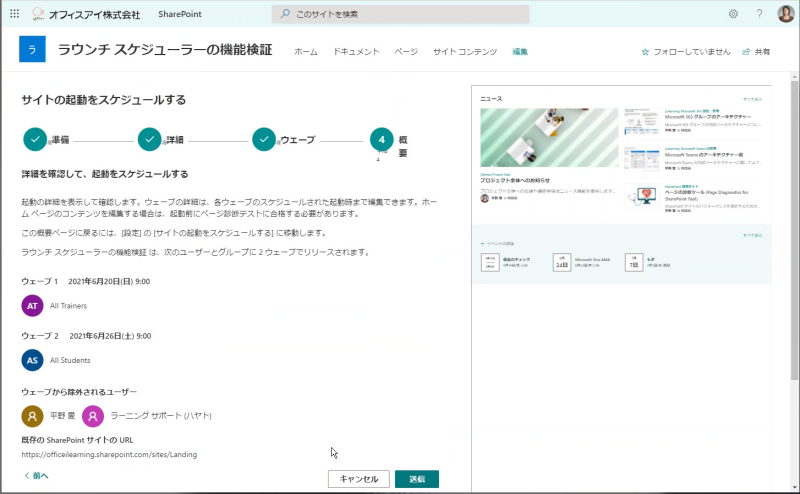Select the ウェーブ completed step circle
This screenshot has height=494, width=800.
tap(264, 139)
